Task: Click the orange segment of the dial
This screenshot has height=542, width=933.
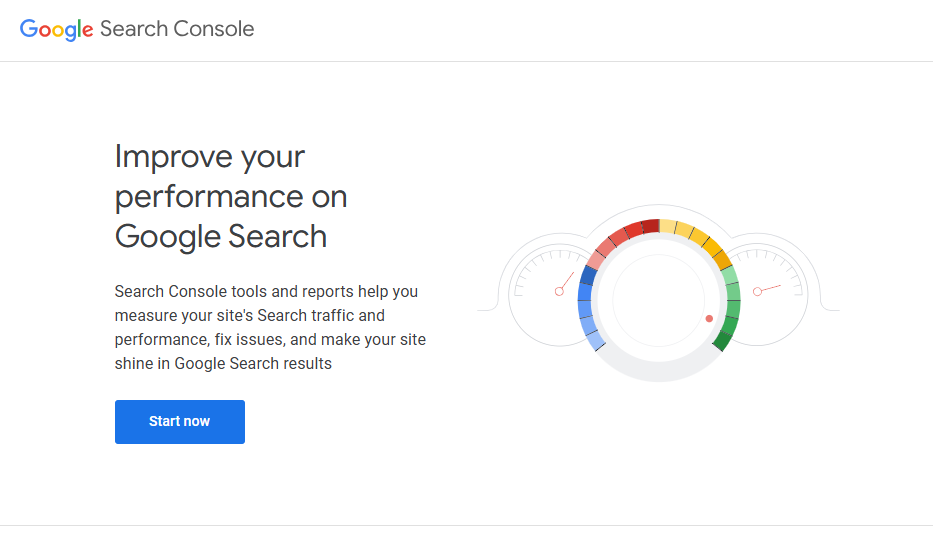Action: point(721,258)
